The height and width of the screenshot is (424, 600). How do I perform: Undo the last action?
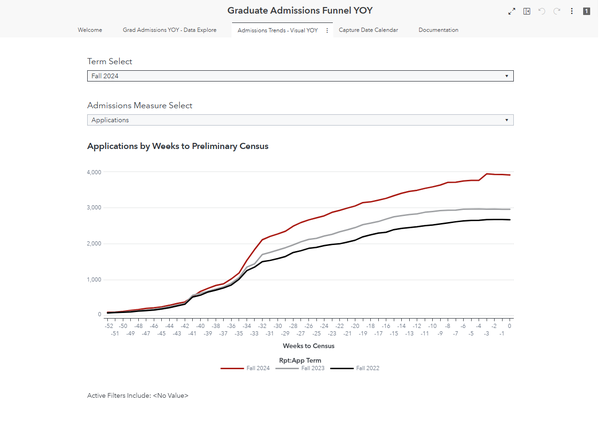(x=542, y=11)
